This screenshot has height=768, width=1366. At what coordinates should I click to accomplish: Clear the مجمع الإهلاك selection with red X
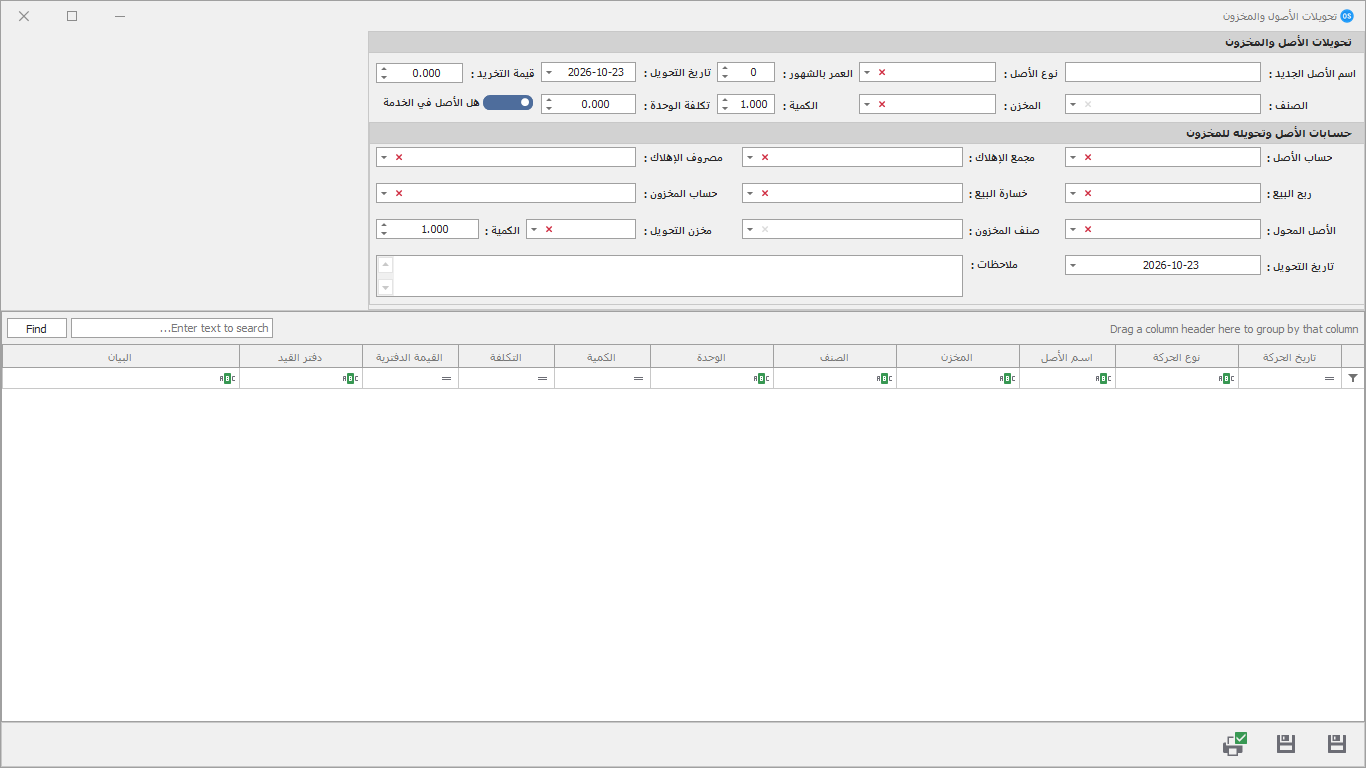click(x=765, y=158)
